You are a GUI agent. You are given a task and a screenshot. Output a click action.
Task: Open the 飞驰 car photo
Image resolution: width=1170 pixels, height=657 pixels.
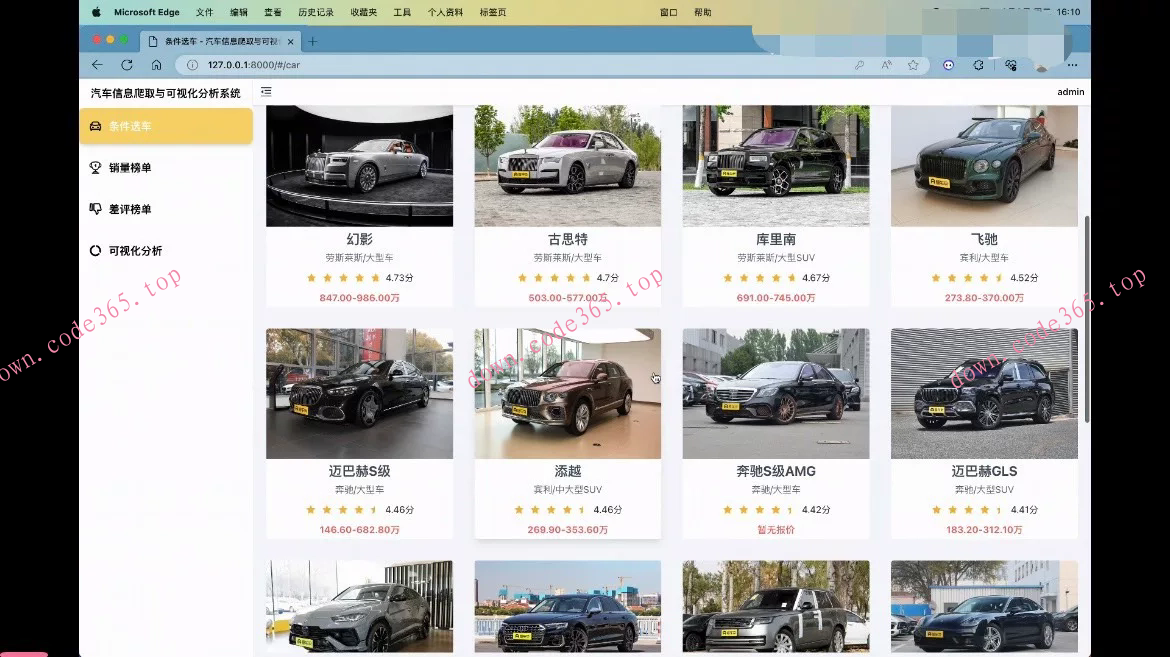point(984,166)
